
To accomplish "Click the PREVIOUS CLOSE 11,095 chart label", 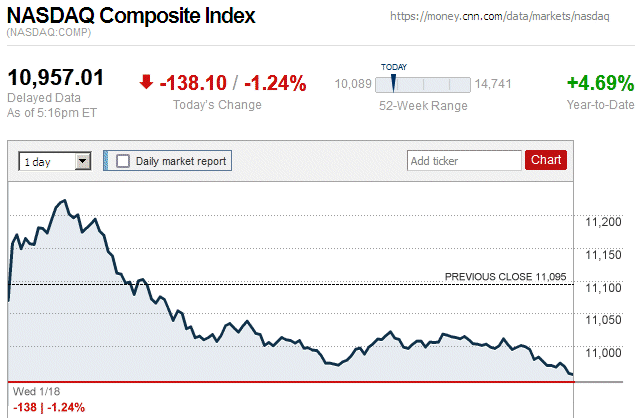I will [505, 276].
